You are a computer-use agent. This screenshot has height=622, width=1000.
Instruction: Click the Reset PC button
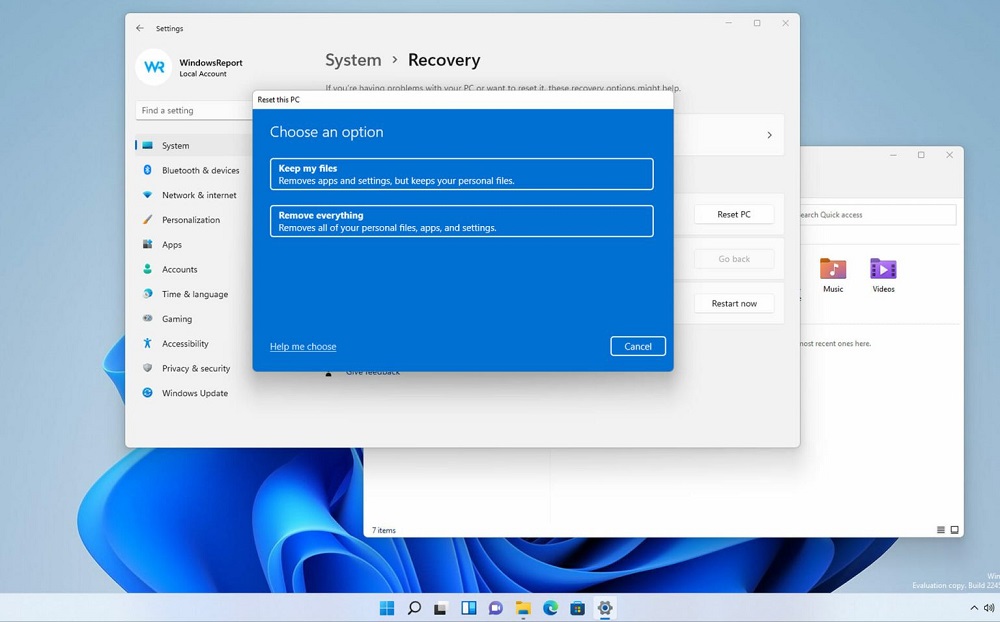tap(734, 214)
